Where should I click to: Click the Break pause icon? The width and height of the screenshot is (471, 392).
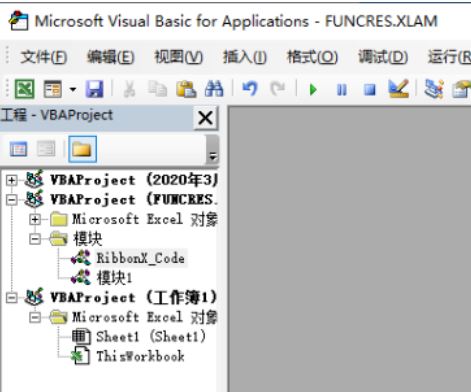[342, 90]
